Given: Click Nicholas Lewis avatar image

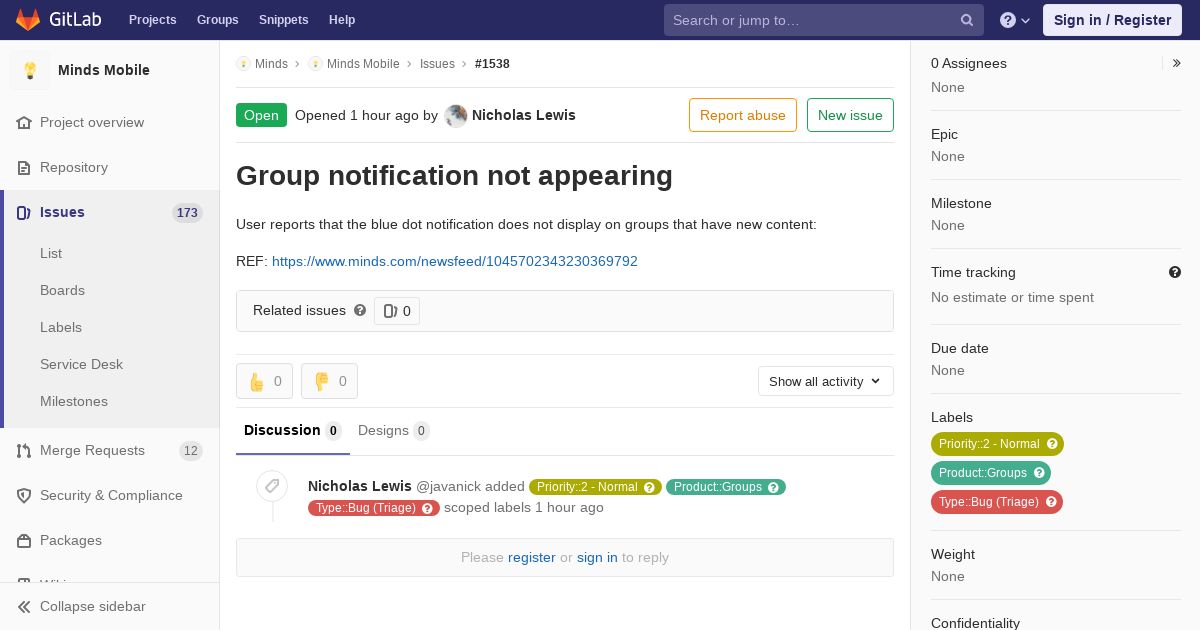Looking at the screenshot, I should click(x=456, y=115).
